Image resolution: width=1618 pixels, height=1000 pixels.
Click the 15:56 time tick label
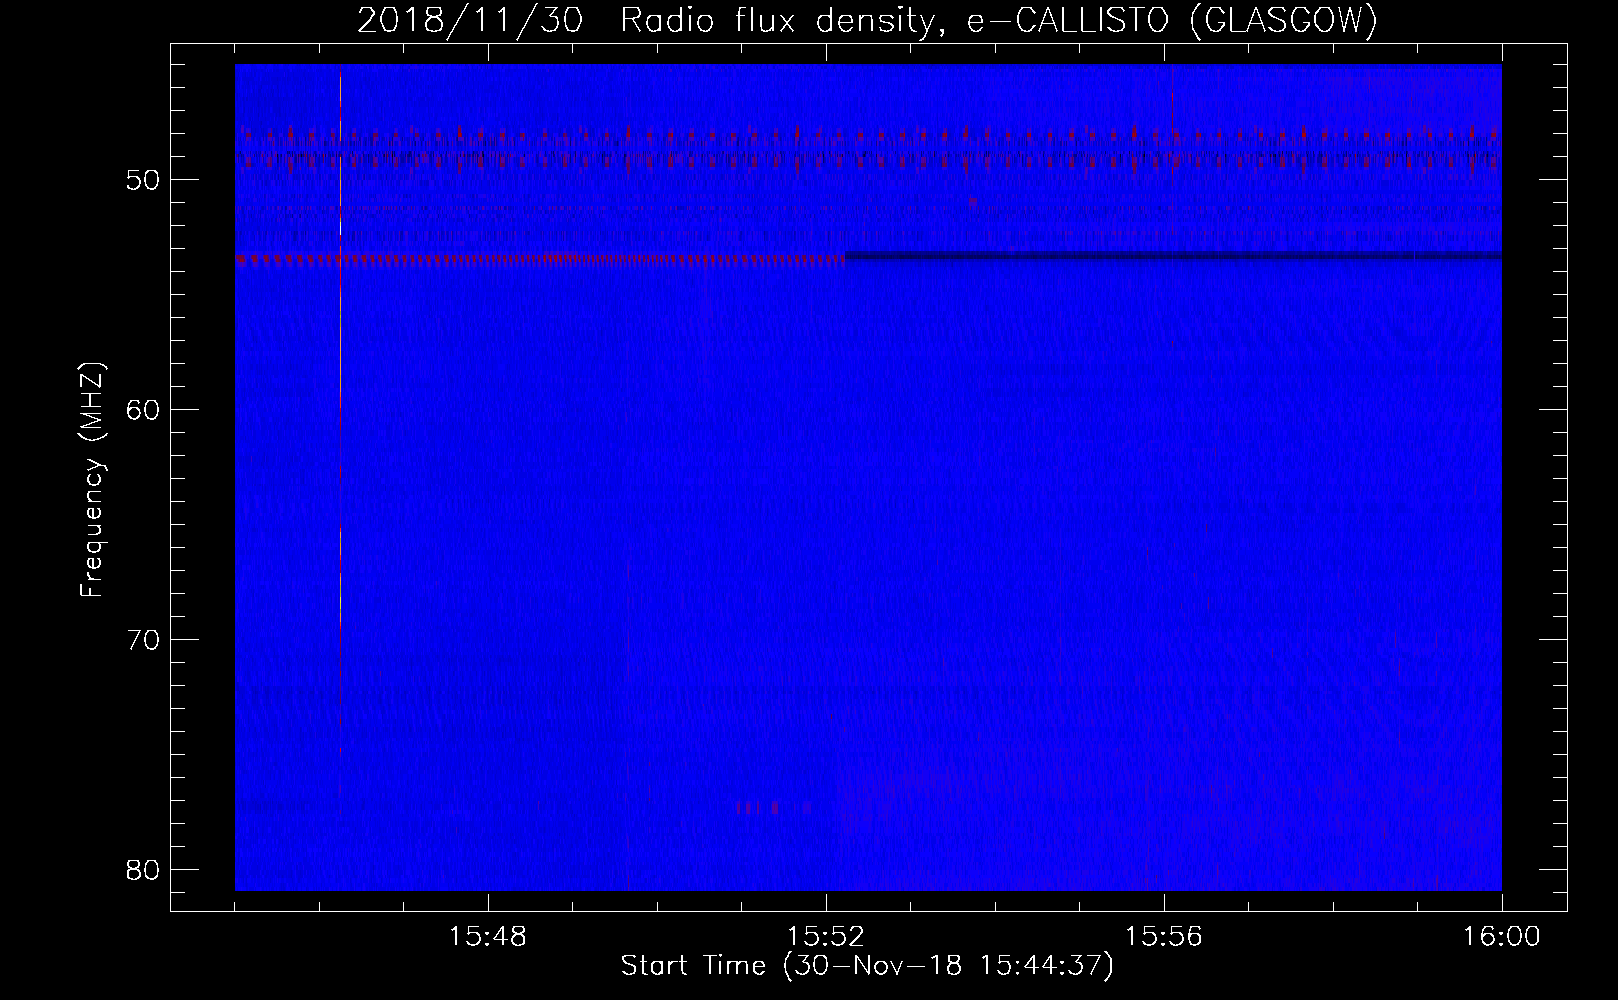1164,937
